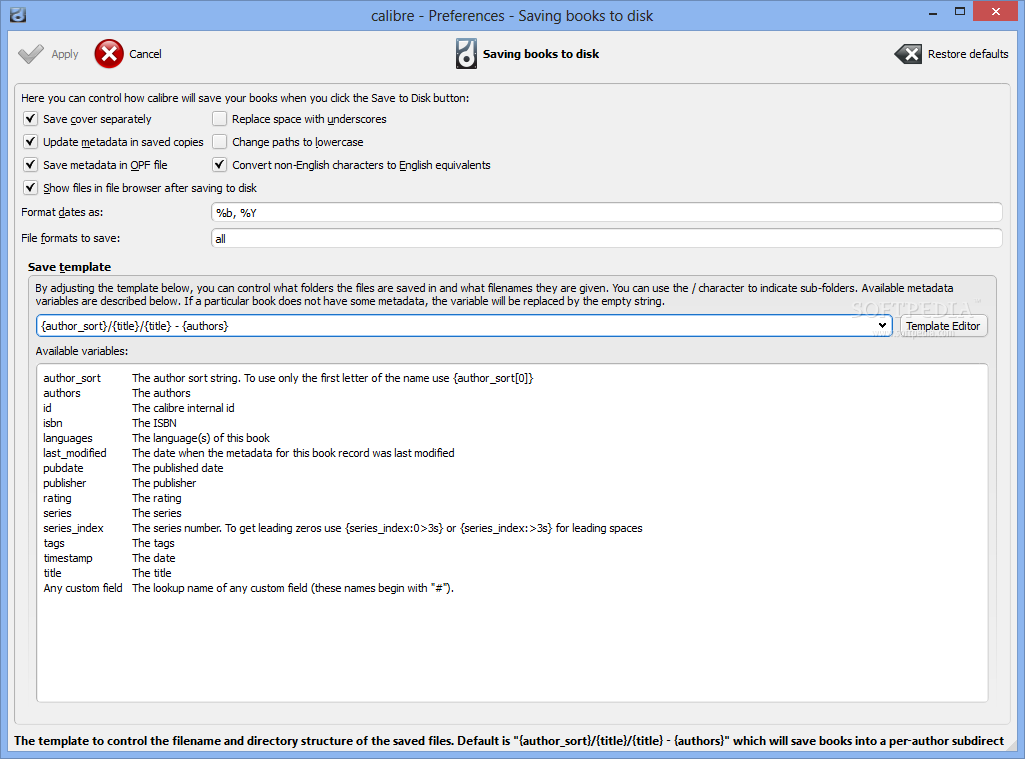This screenshot has width=1025, height=759.
Task: Open the Template Editor
Action: tap(943, 326)
